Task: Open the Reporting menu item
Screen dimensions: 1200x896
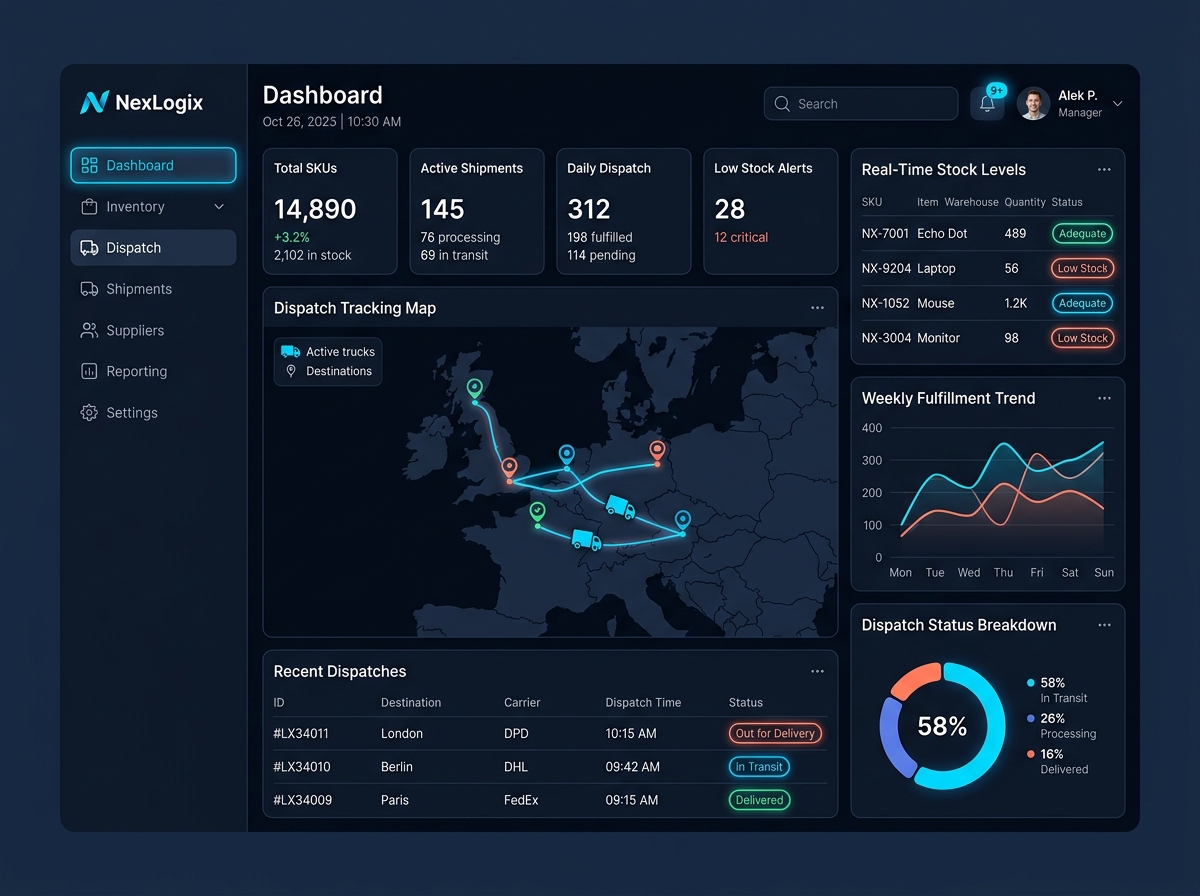Action: 153,371
